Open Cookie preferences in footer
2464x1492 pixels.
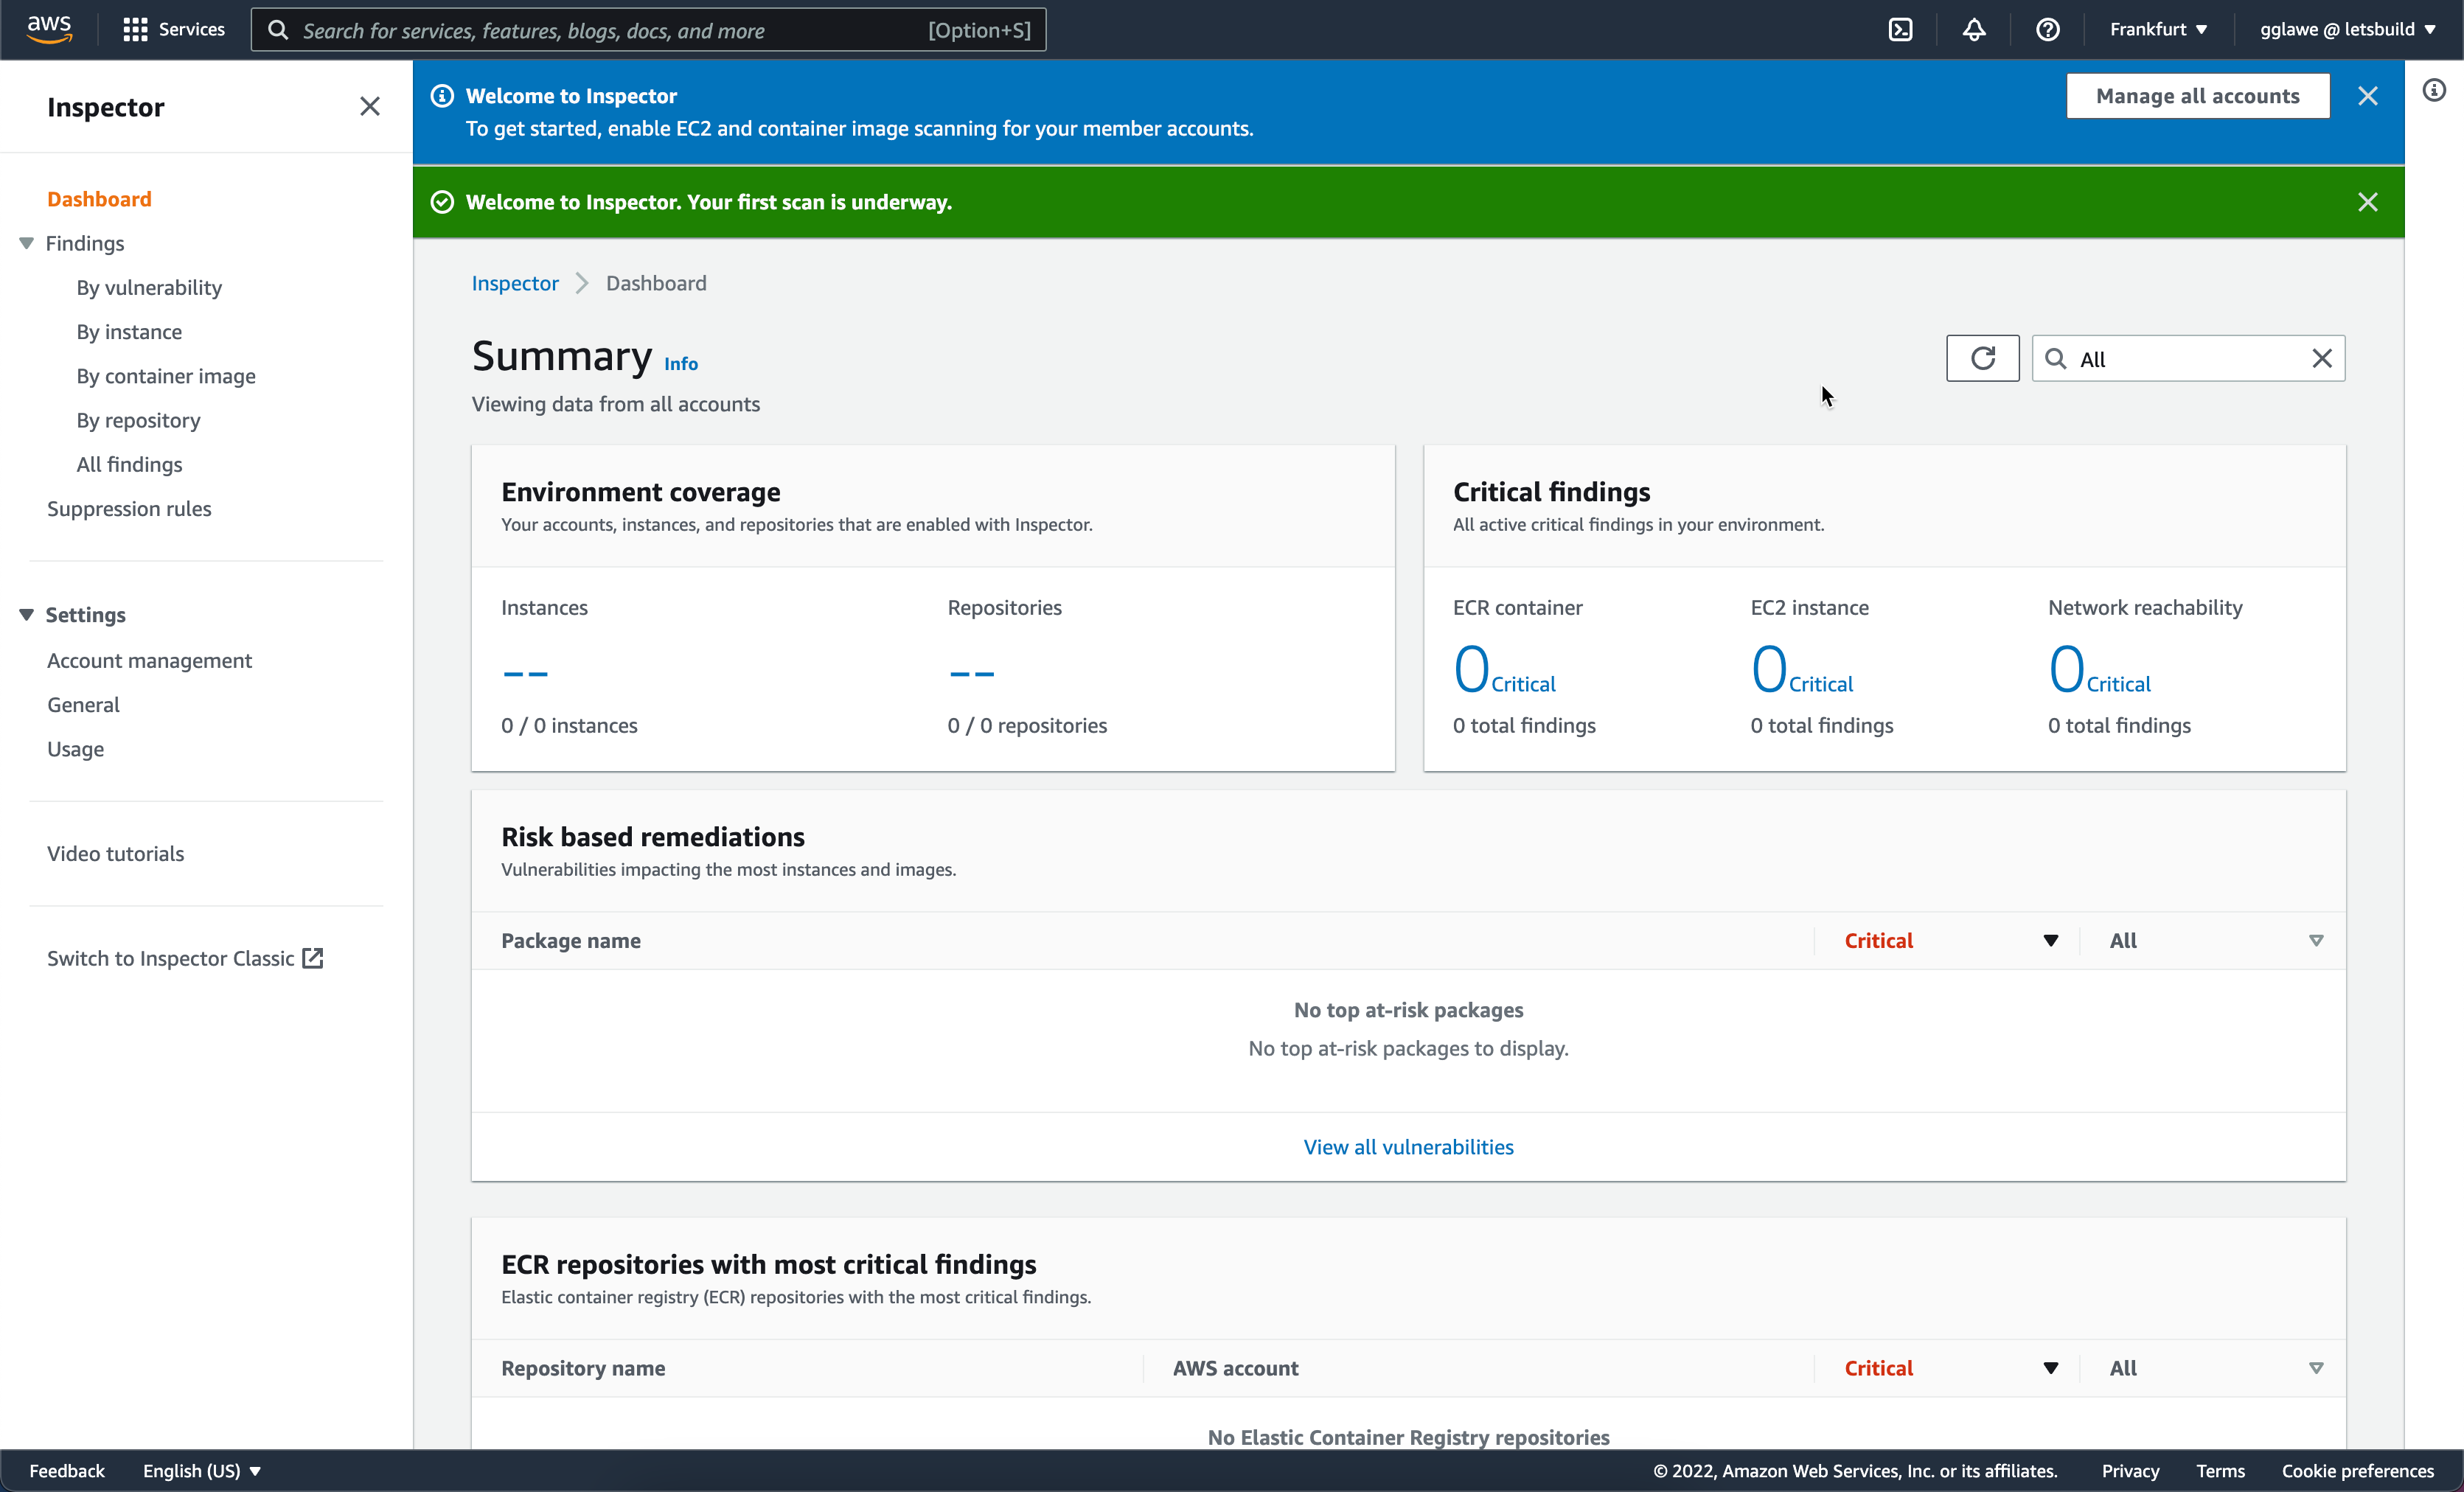click(x=2357, y=1470)
